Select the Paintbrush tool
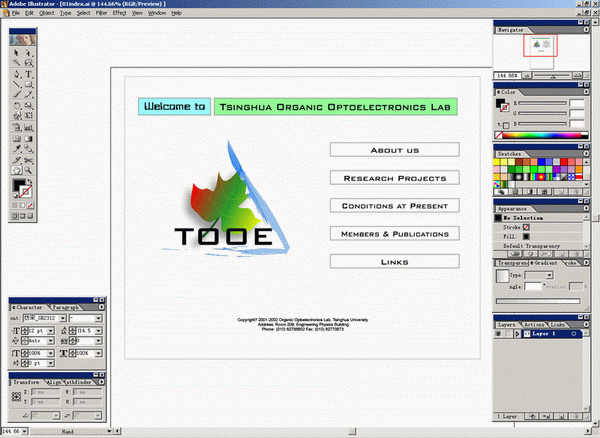This screenshot has width=600, height=438. [17, 96]
